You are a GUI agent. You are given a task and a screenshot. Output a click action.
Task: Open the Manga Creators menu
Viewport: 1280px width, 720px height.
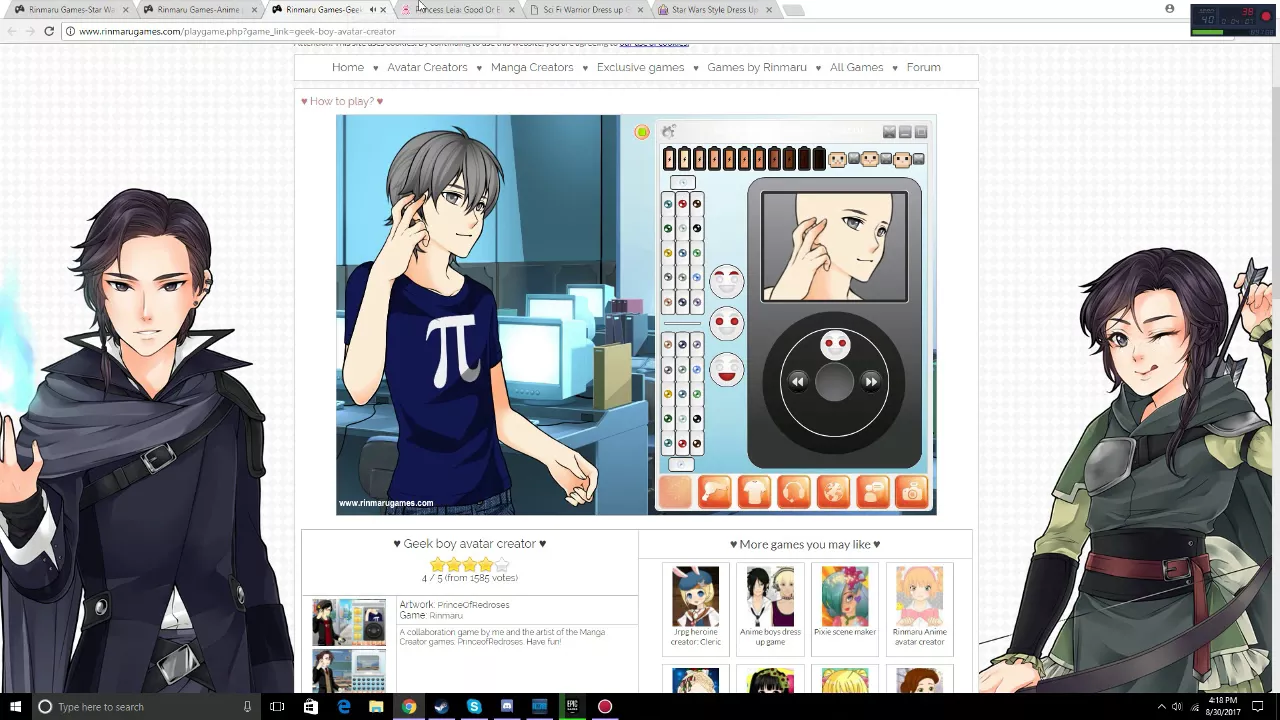pos(532,67)
